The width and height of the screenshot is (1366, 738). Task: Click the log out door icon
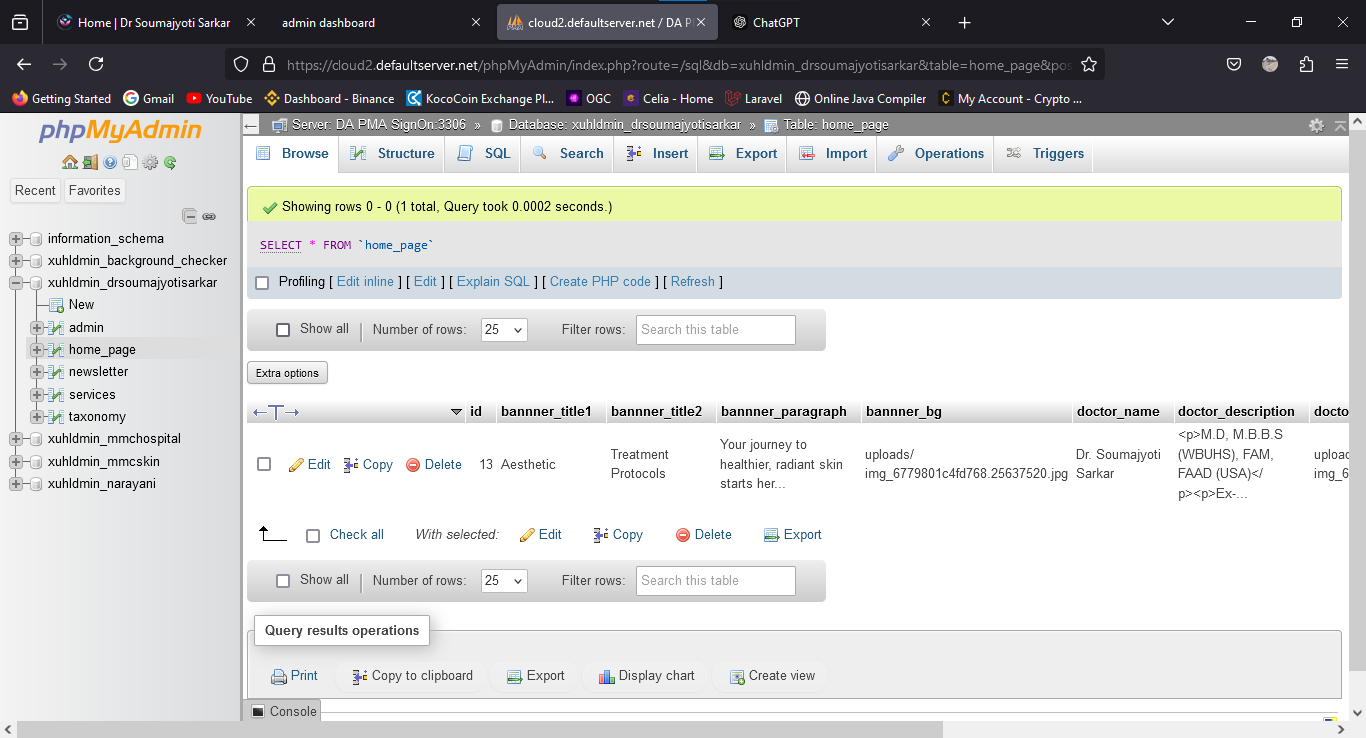pos(90,162)
